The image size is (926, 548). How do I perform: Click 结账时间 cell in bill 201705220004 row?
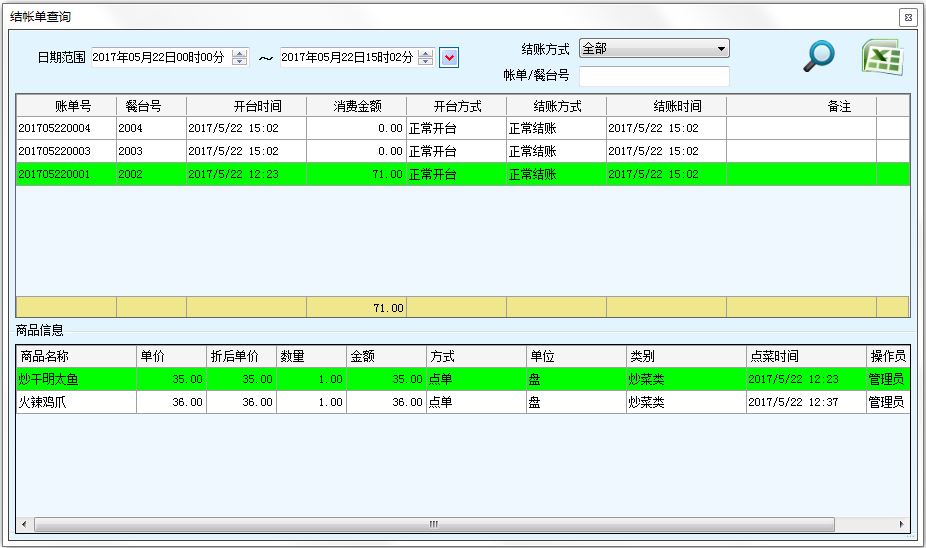tap(666, 128)
